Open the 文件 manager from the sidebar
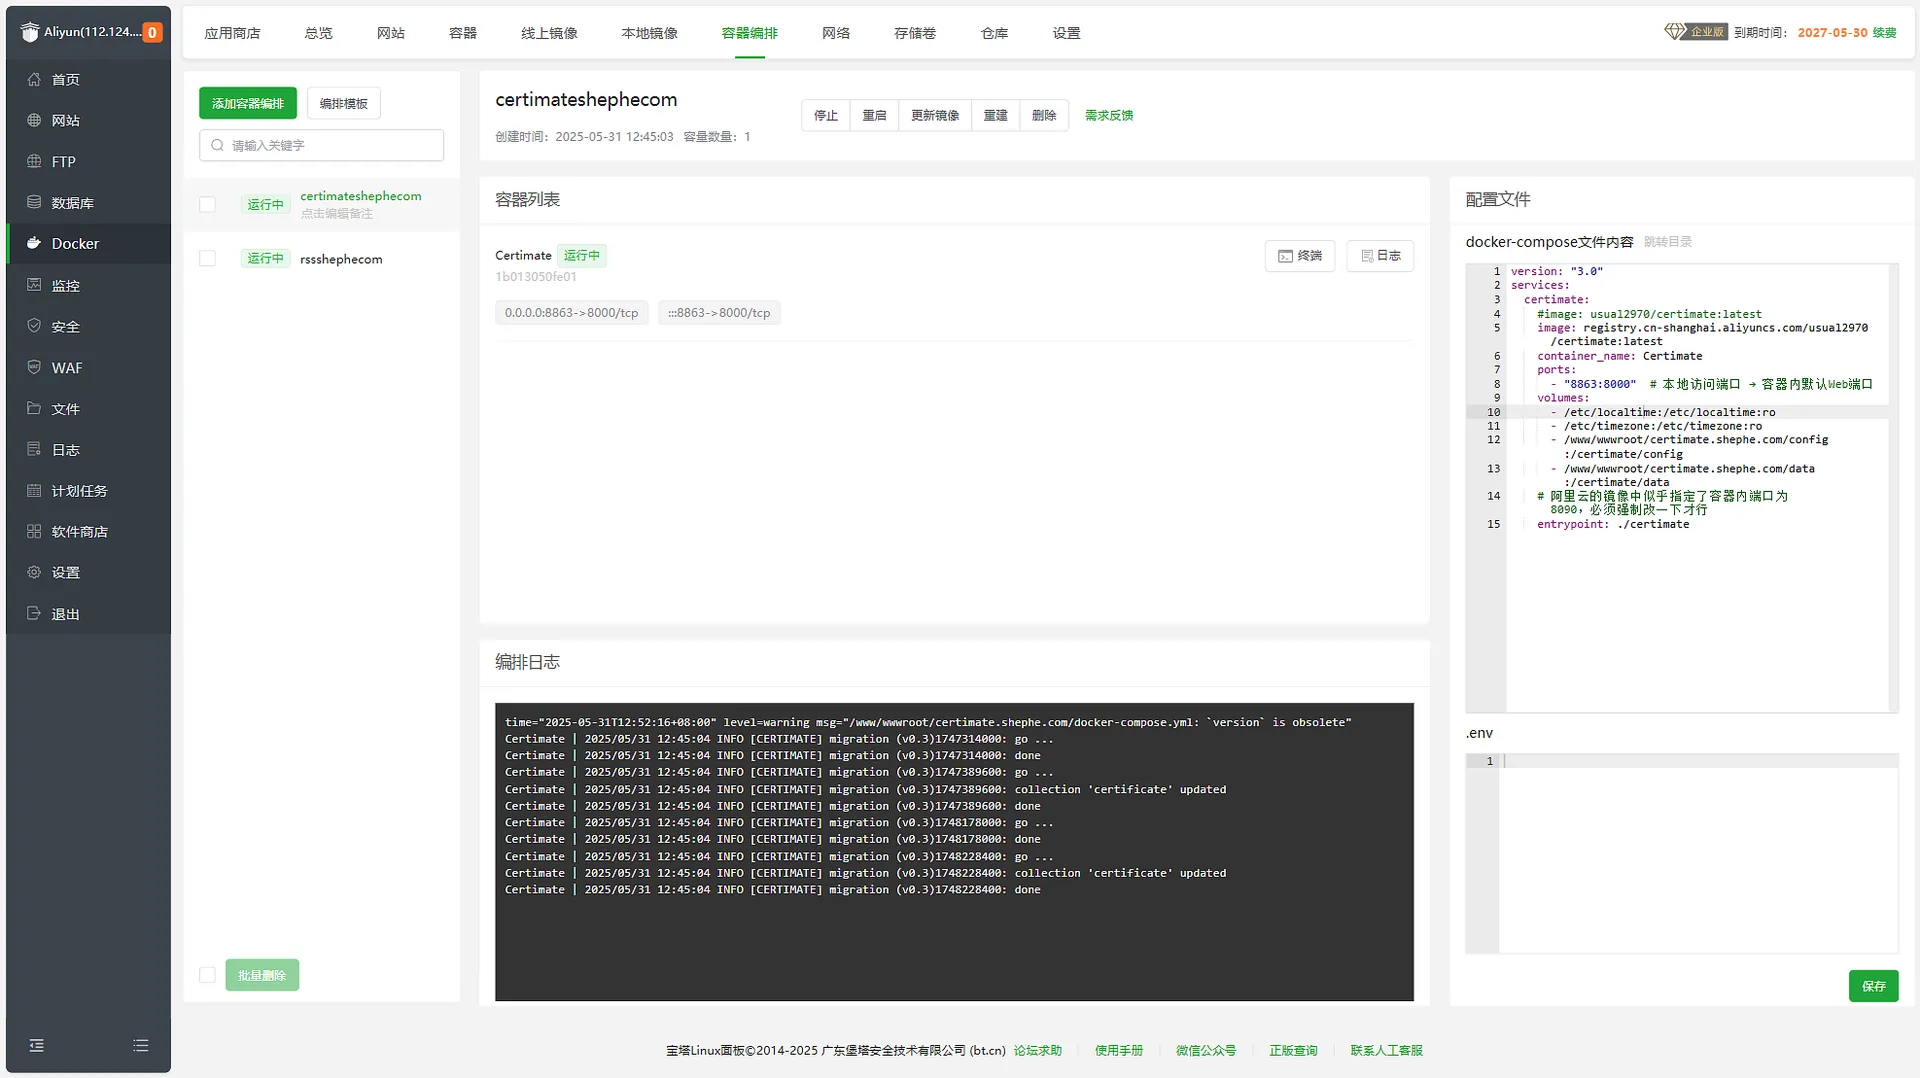Screen dimensions: 1920x1078 tap(64, 408)
